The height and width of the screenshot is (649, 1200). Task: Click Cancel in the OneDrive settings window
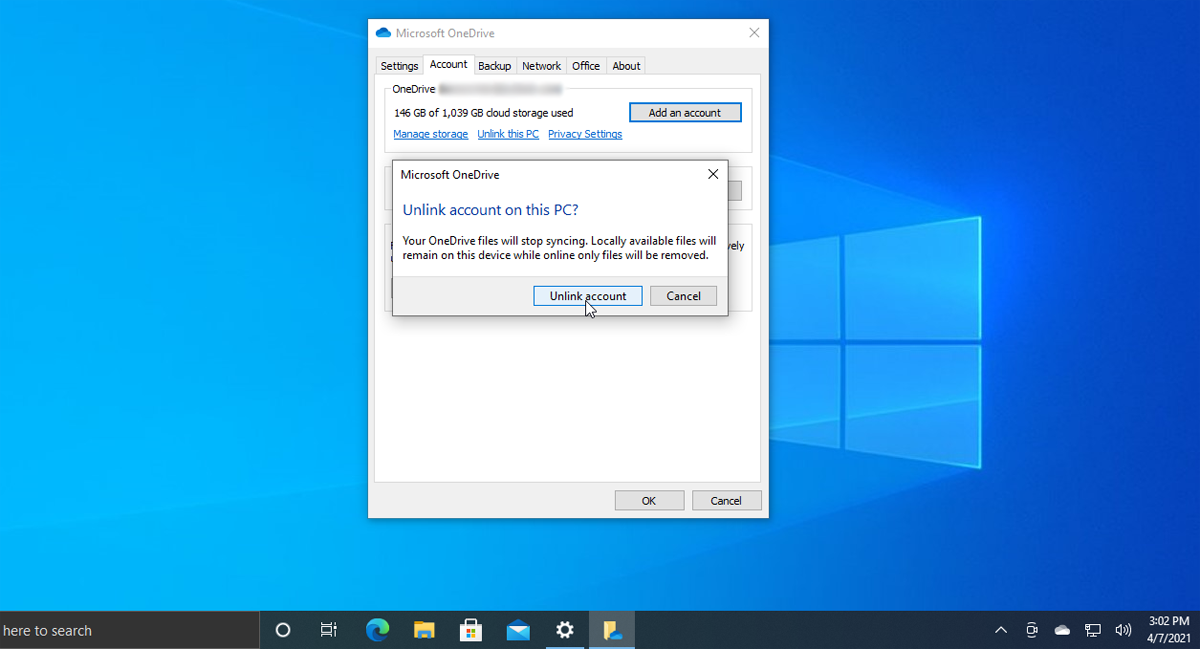(726, 501)
